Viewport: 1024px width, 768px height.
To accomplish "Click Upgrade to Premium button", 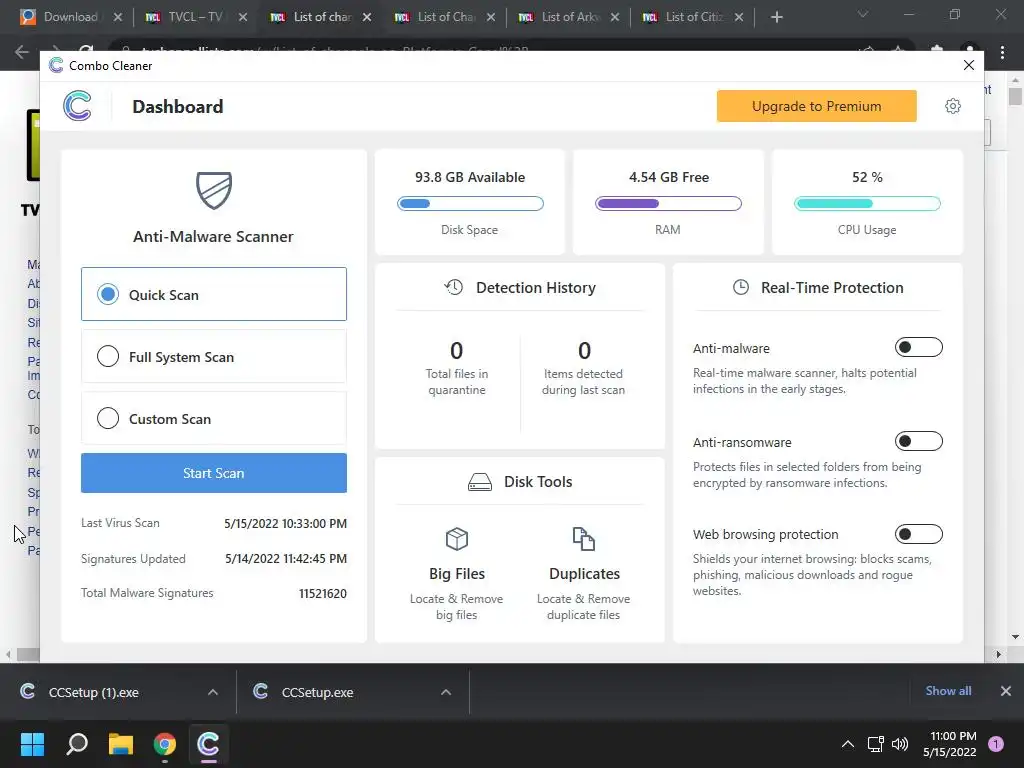I will 816,106.
